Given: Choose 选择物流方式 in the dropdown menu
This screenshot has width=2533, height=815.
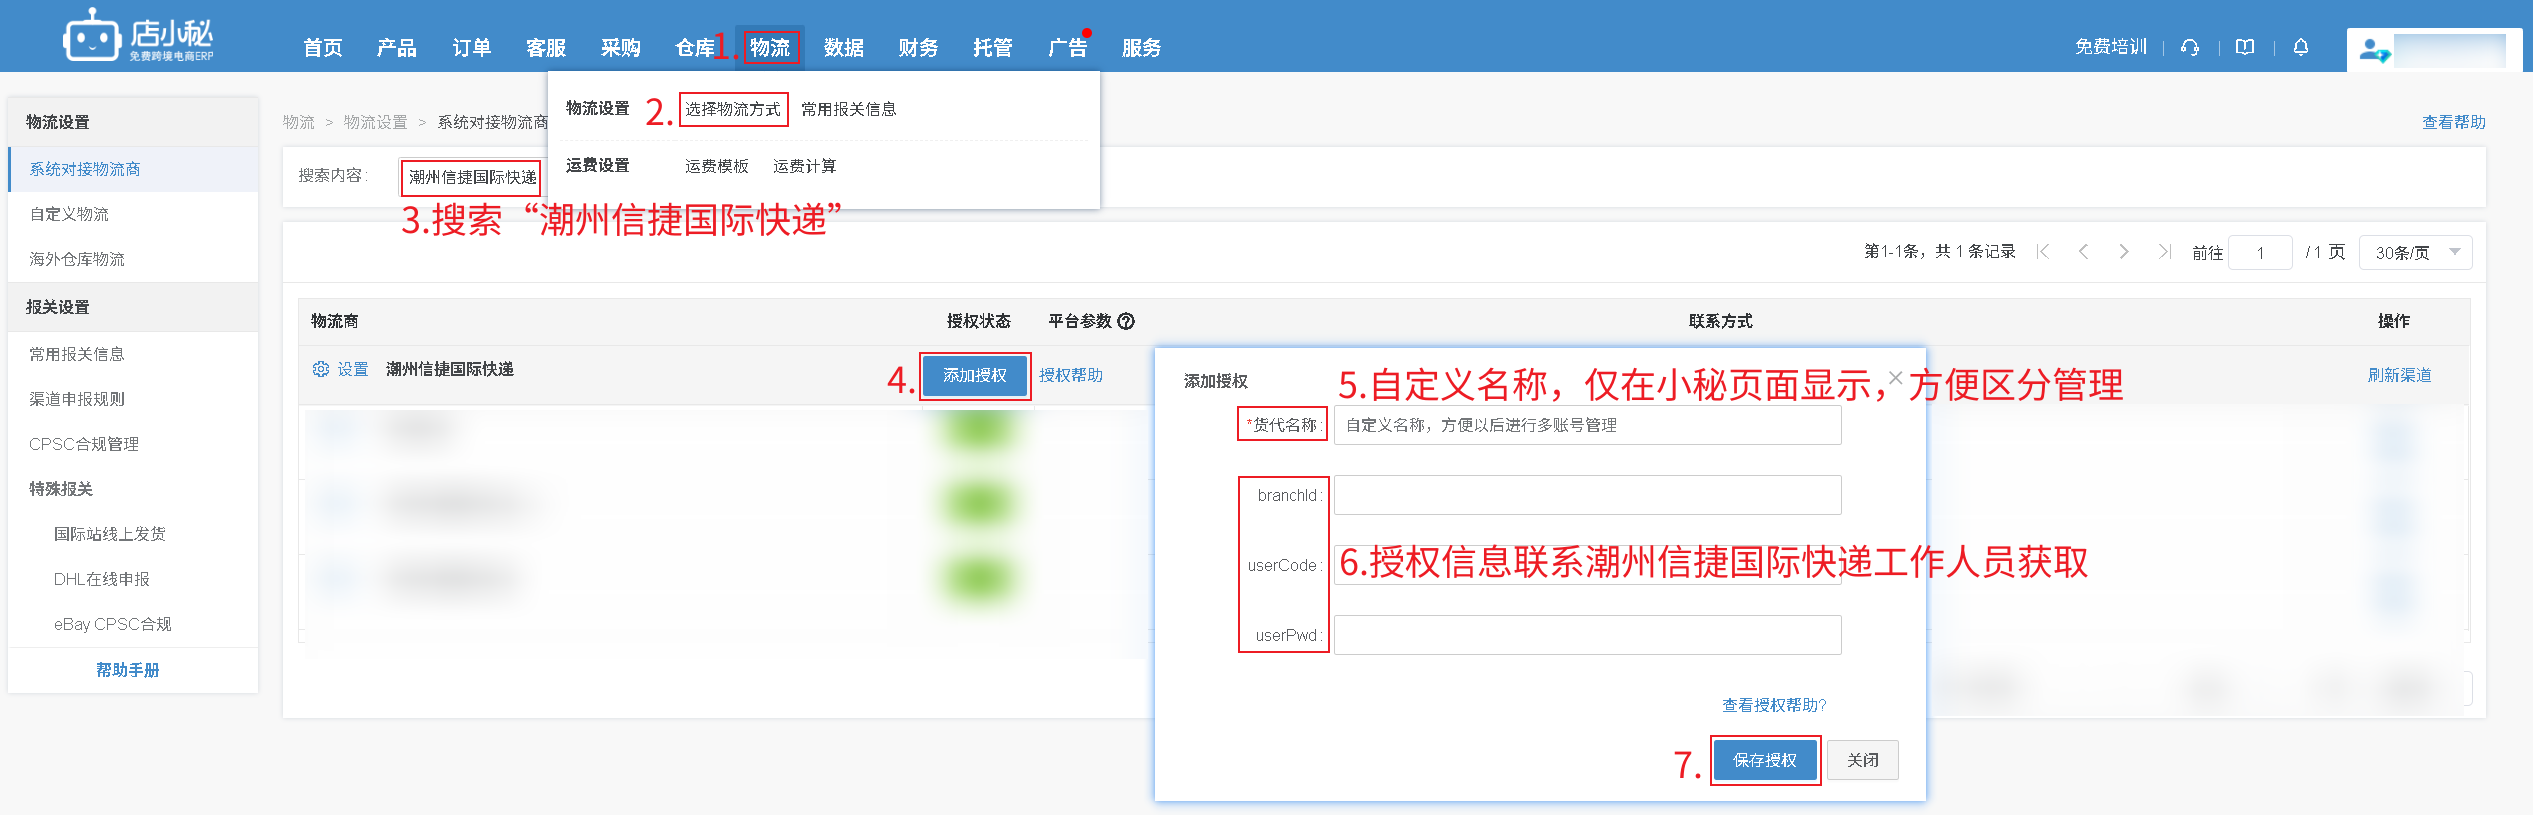Looking at the screenshot, I should point(733,109).
